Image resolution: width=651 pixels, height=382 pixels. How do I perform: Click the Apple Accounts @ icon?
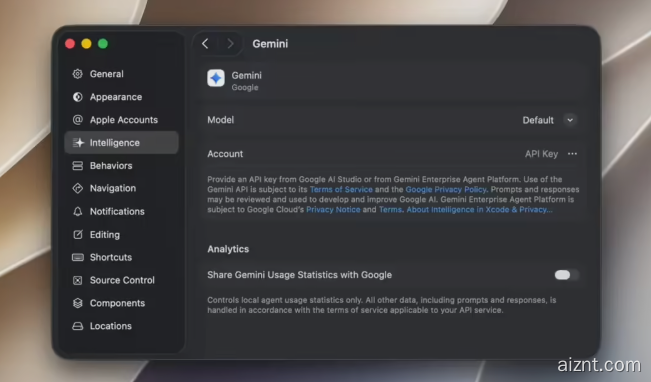pyautogui.click(x=78, y=120)
